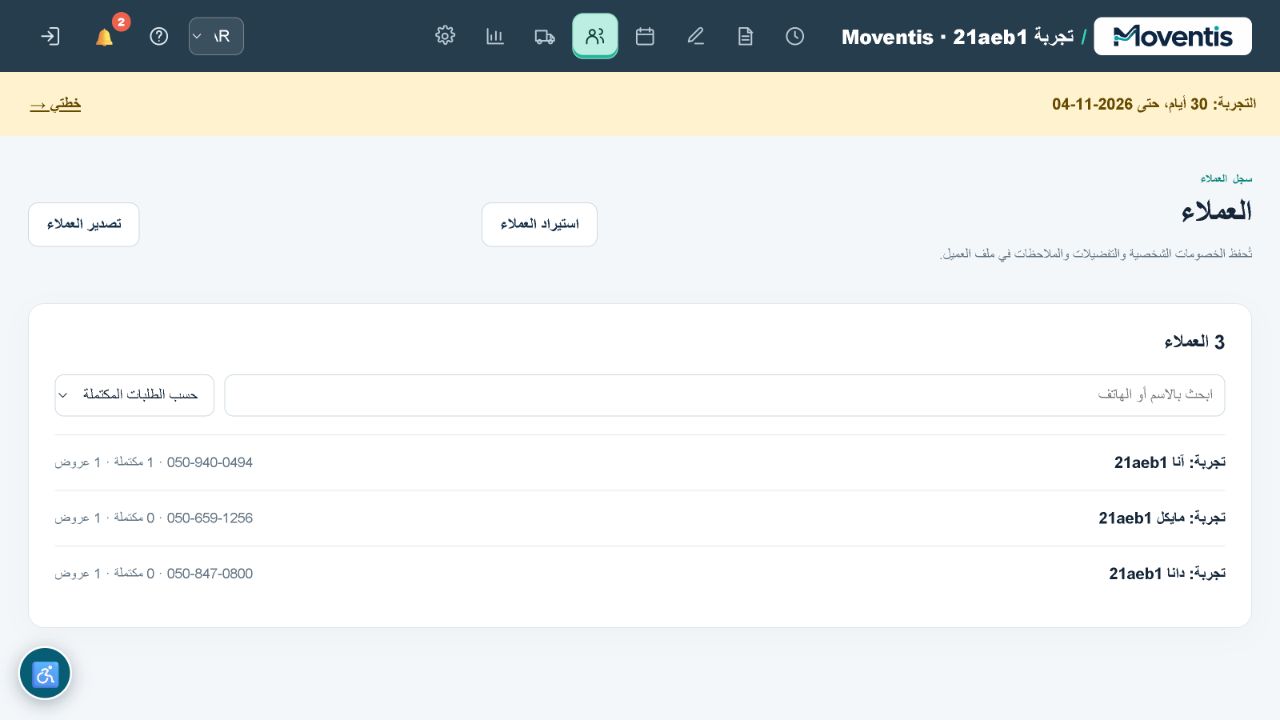Viewport: 1280px width, 720px height.
Task: Click the clock icon in the navigation
Action: pos(795,36)
